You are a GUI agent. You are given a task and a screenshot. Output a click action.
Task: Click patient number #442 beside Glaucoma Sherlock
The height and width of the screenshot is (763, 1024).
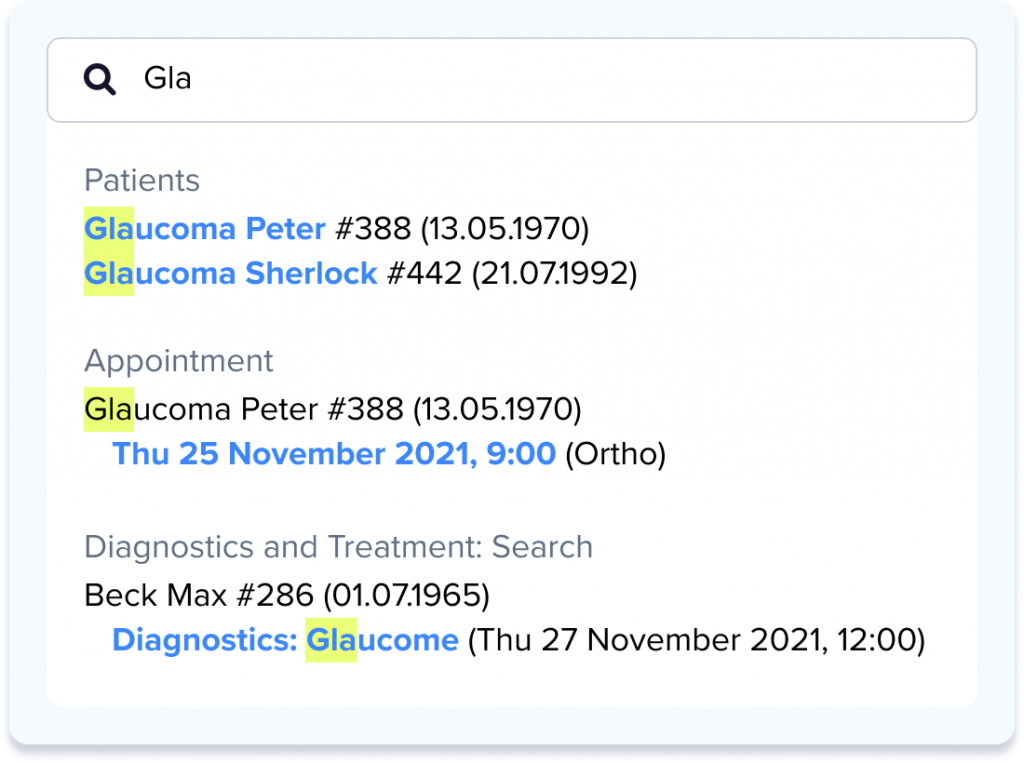pos(424,273)
